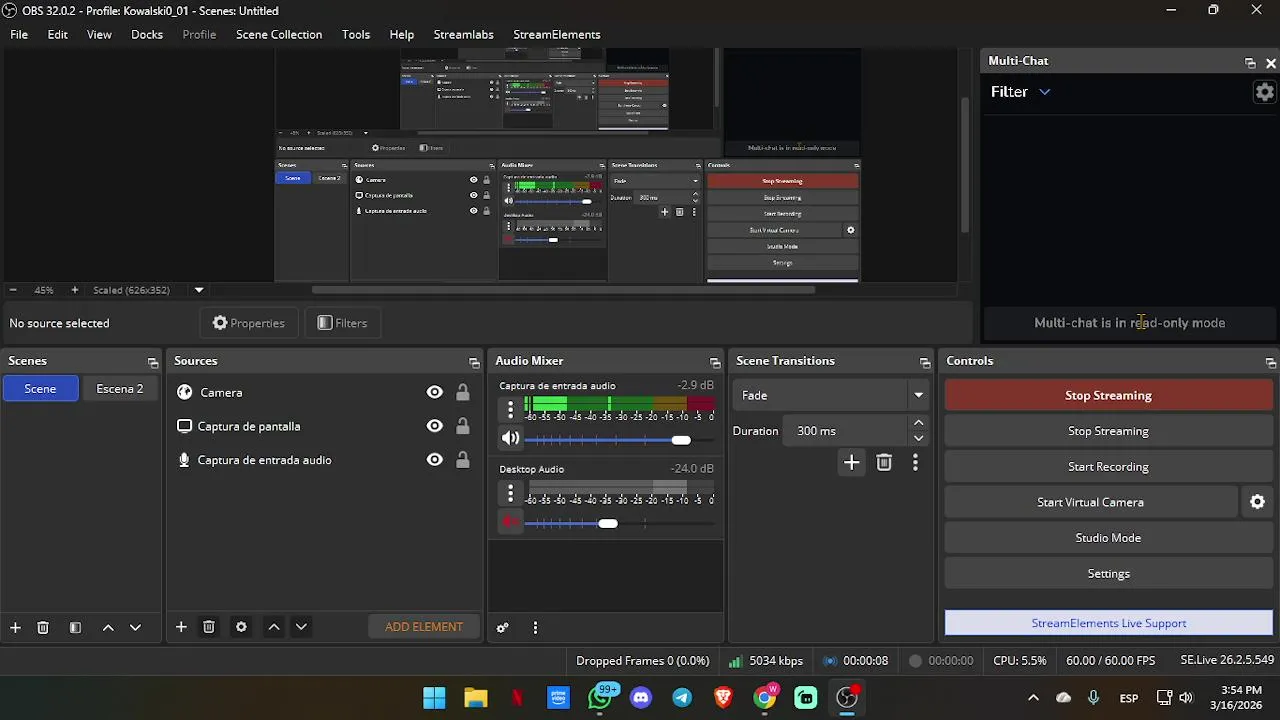
Task: Pop out the Multi-Chat dock
Action: 1250,62
